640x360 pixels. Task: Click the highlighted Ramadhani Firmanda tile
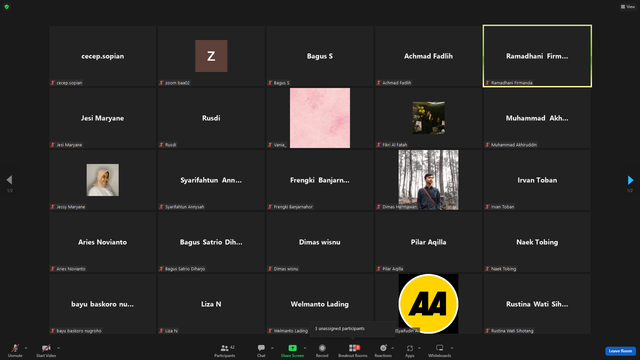pos(537,56)
